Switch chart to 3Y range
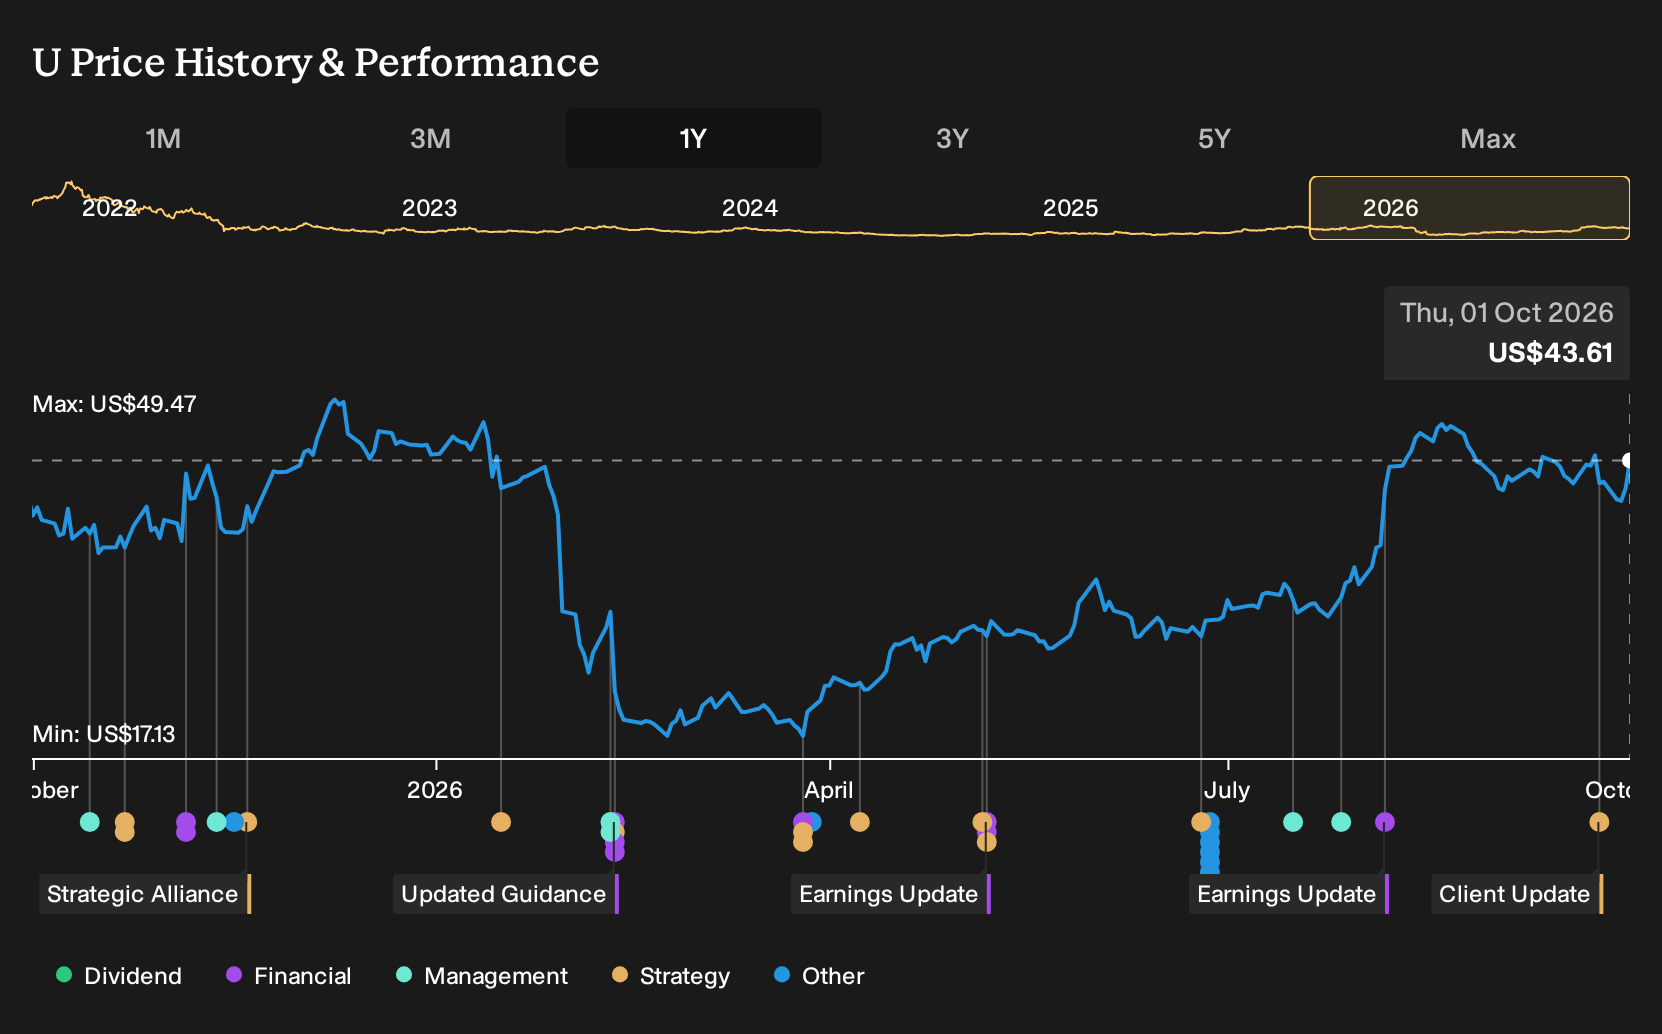 click(952, 138)
